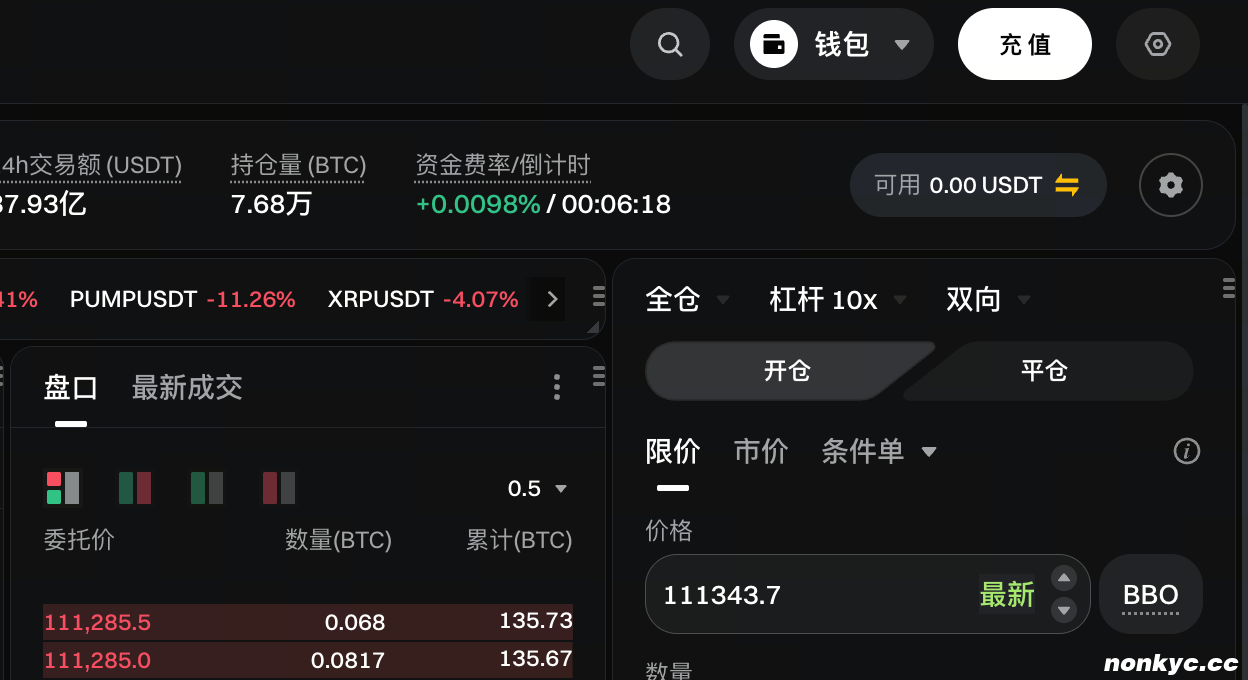Open order book three-dot options menu
1248x680 pixels.
point(557,387)
